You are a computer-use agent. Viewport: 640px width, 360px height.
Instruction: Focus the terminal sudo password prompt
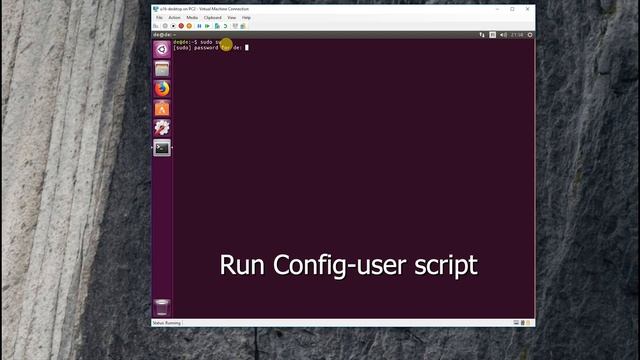tap(211, 48)
